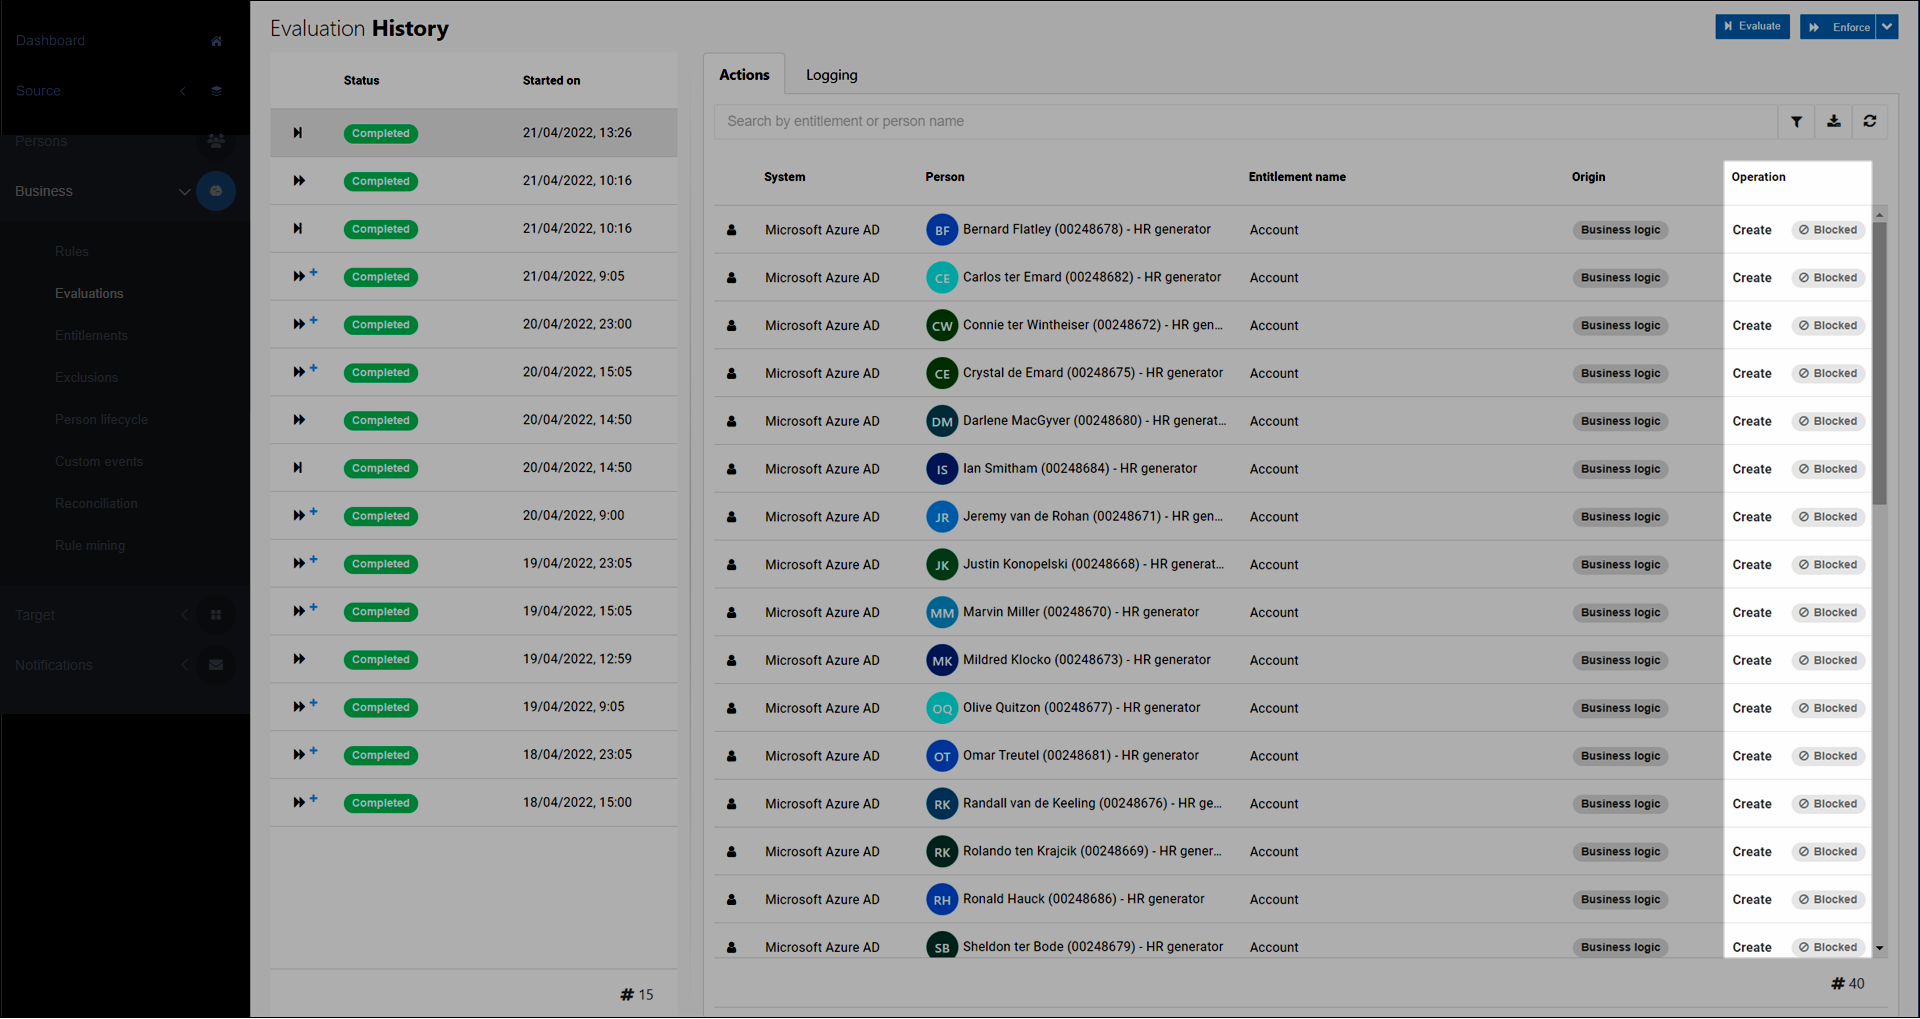
Task: Open the Persons icon in the sidebar
Action: (216, 141)
